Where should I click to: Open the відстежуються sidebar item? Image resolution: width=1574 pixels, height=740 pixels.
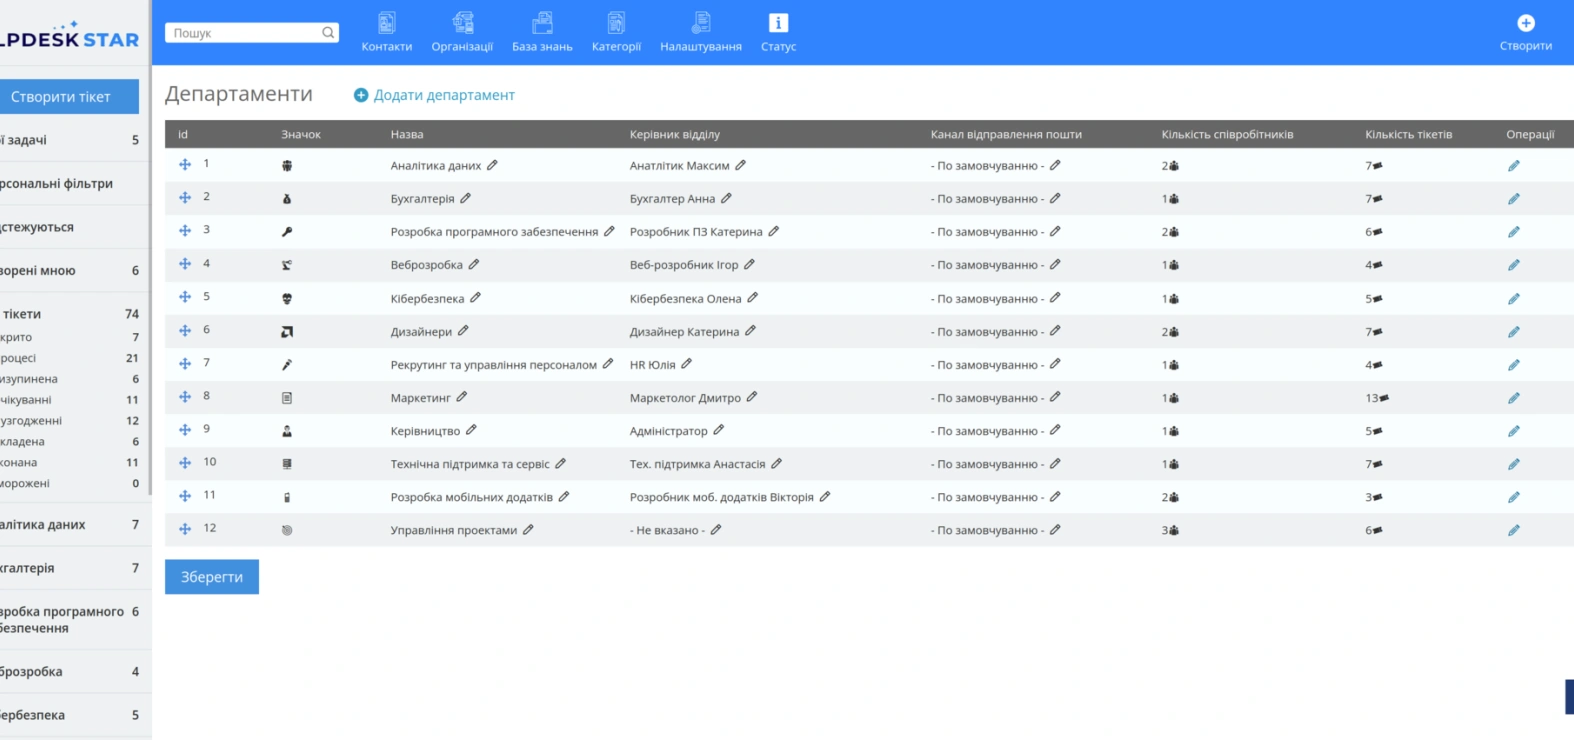(x=70, y=227)
